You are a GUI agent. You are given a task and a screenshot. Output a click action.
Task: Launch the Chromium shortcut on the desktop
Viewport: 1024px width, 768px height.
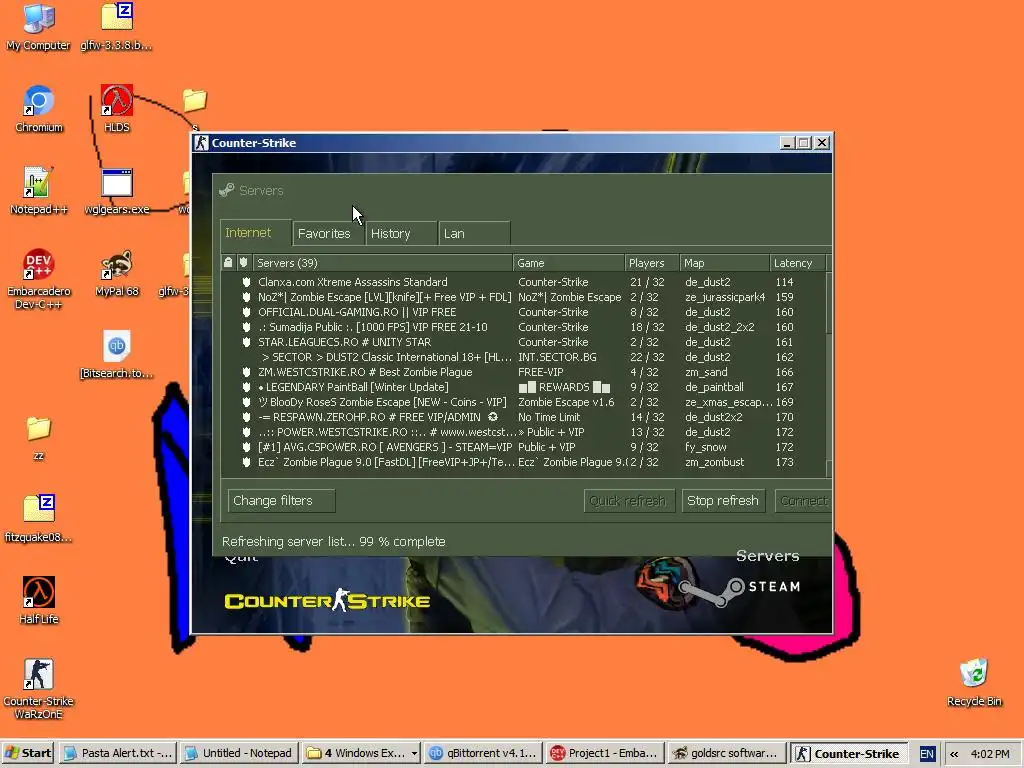click(39, 108)
